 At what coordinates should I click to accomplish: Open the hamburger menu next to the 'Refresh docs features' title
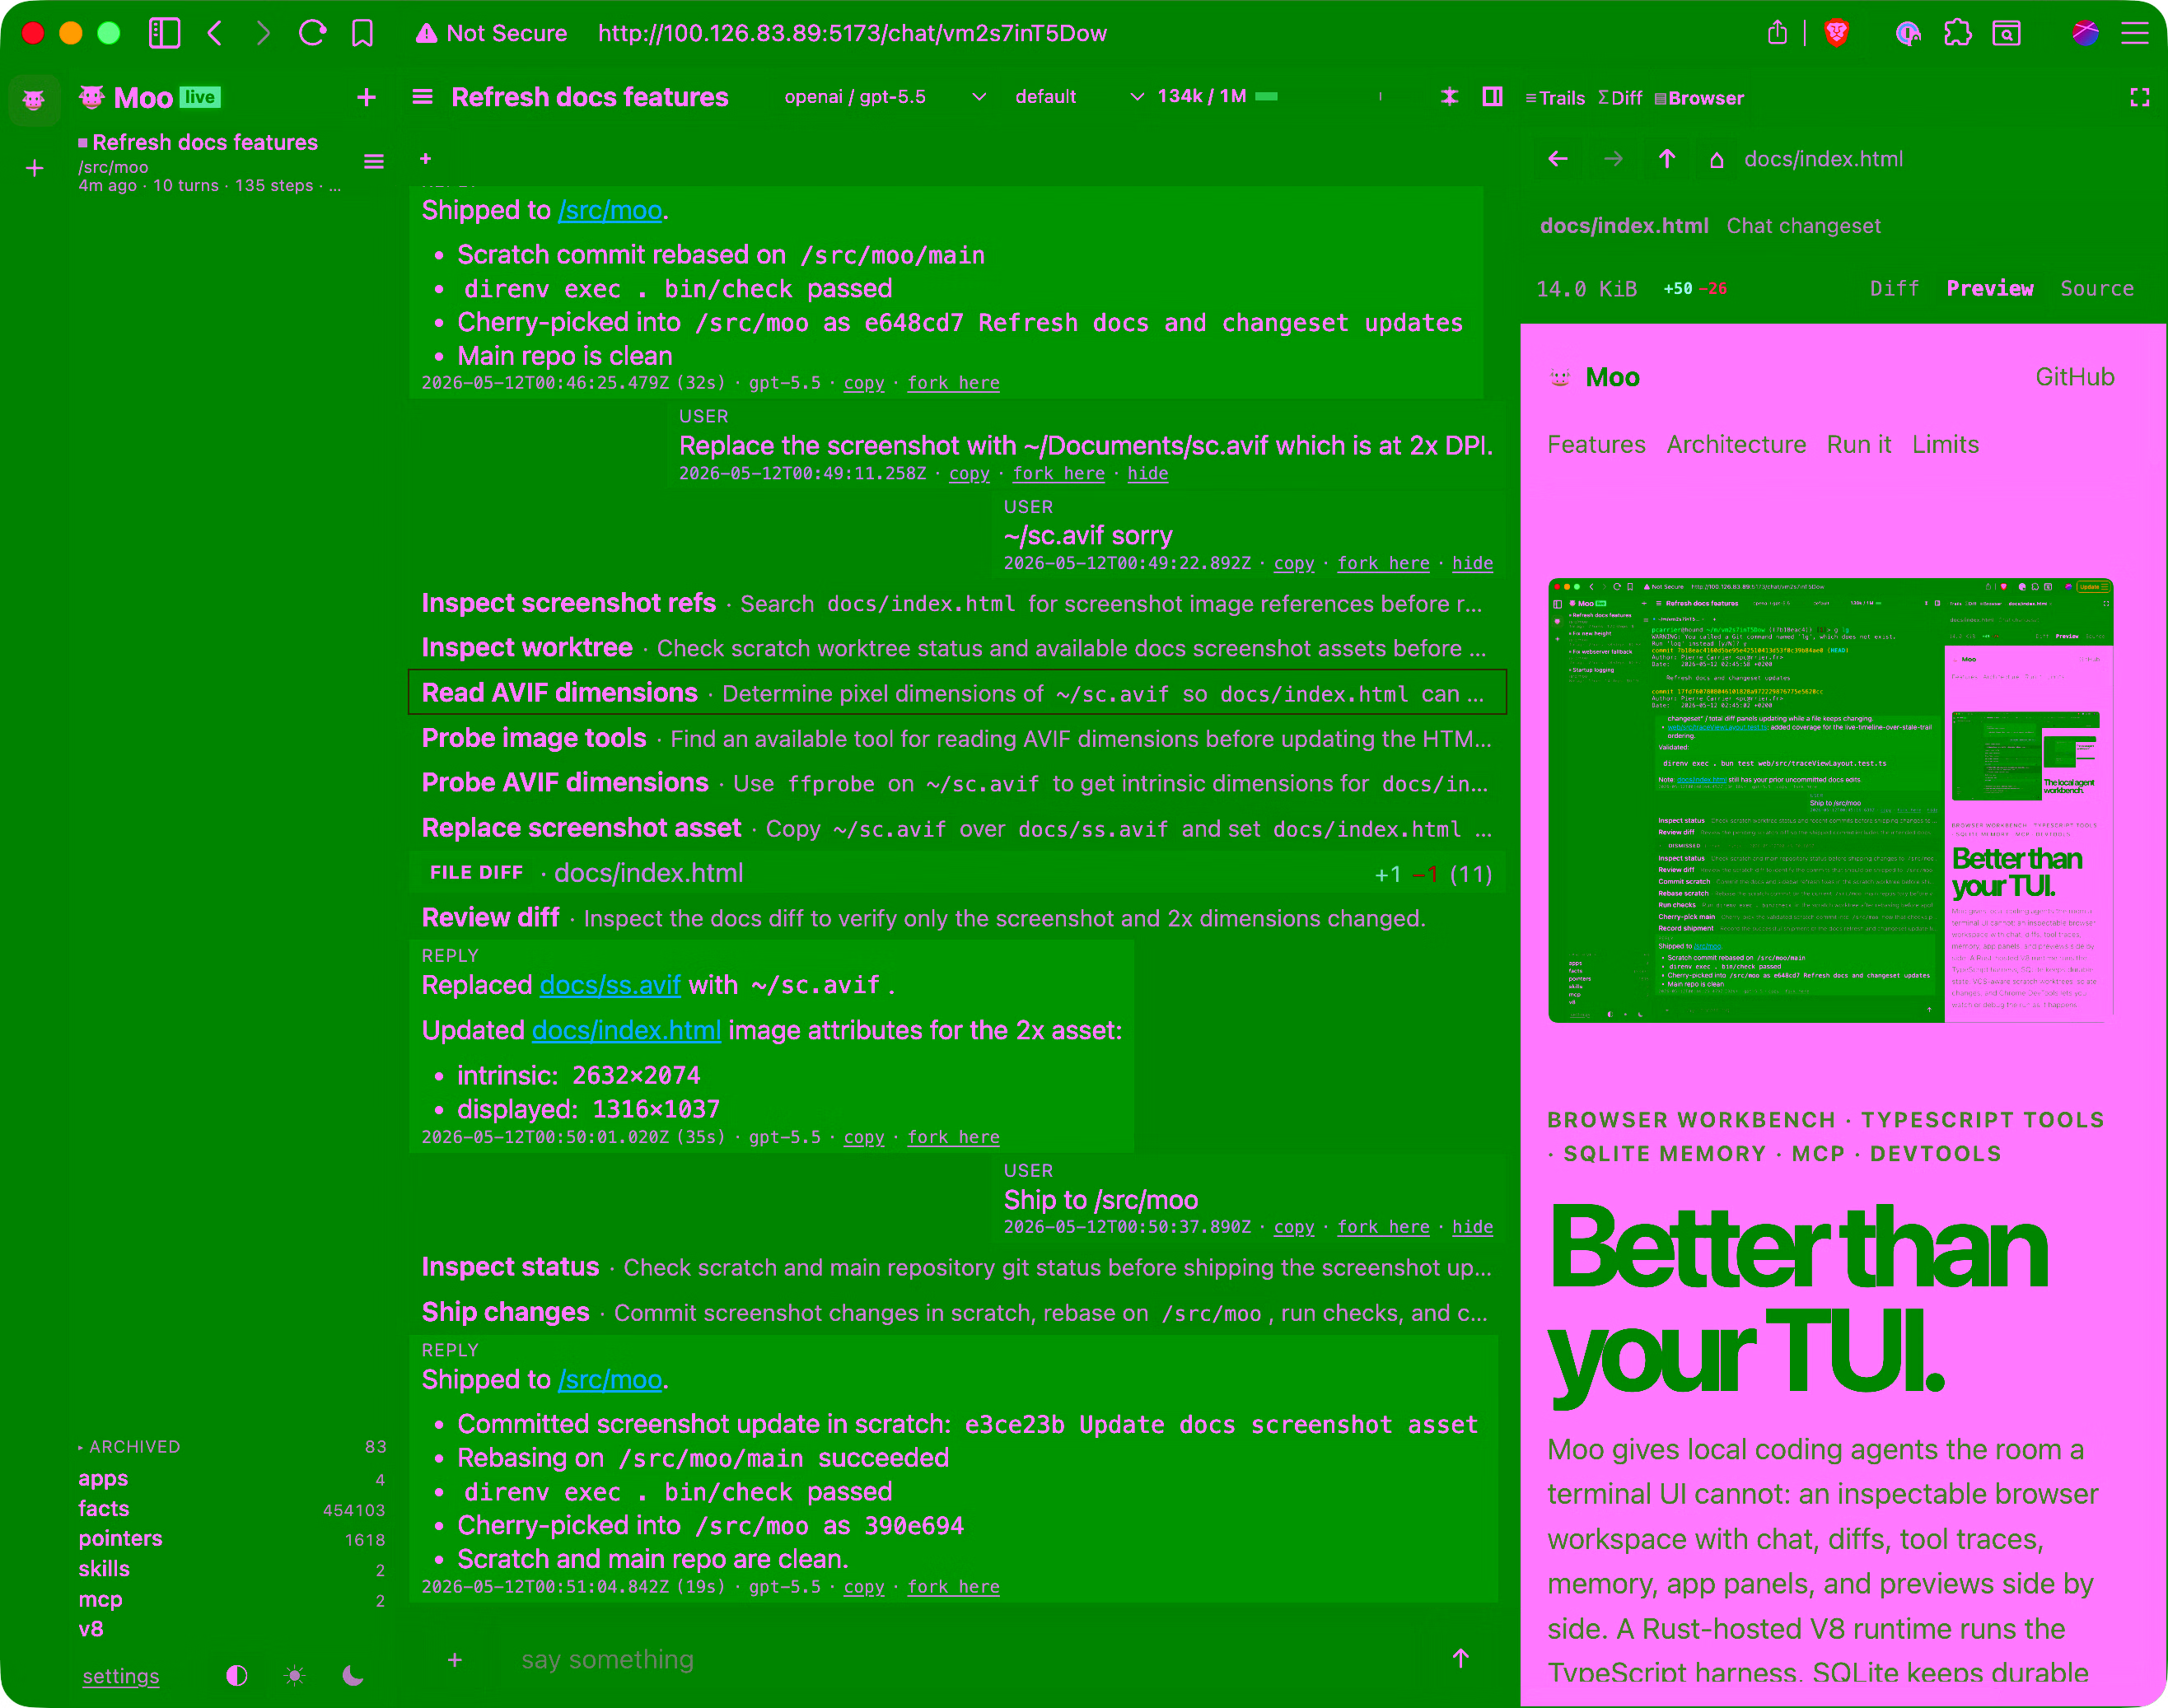[423, 97]
